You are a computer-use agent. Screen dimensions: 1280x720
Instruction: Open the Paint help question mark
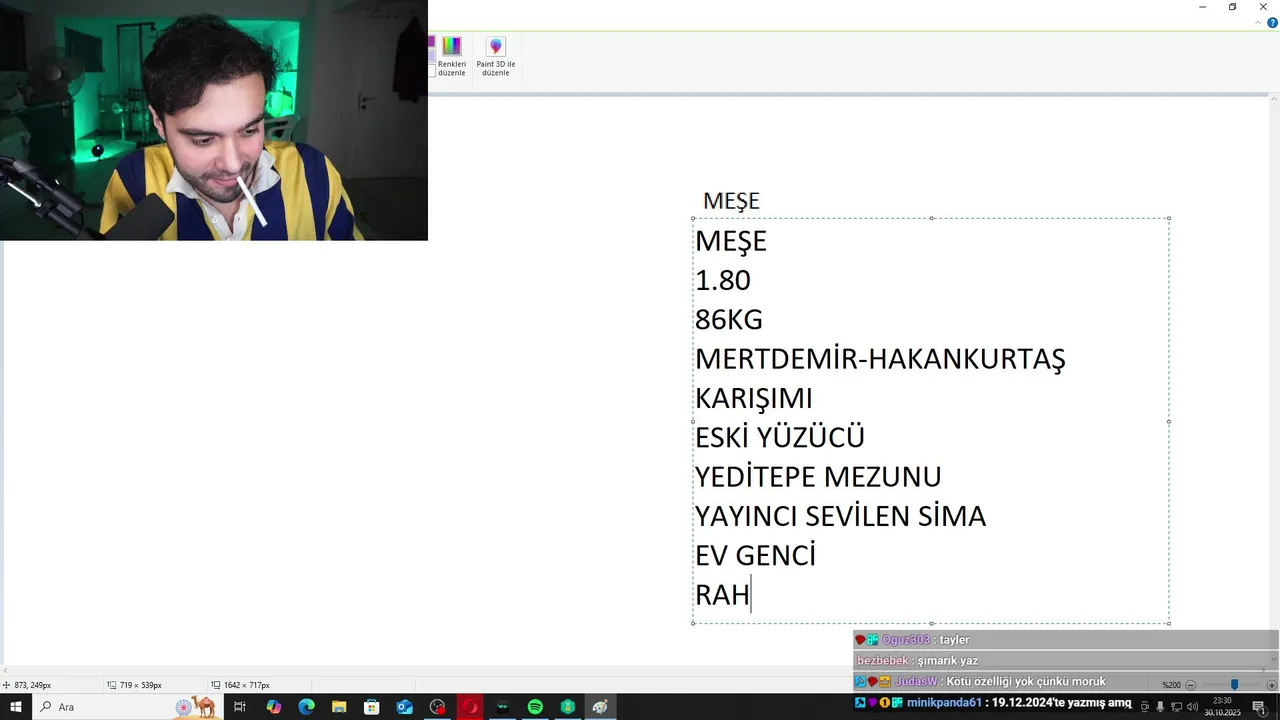[1272, 22]
